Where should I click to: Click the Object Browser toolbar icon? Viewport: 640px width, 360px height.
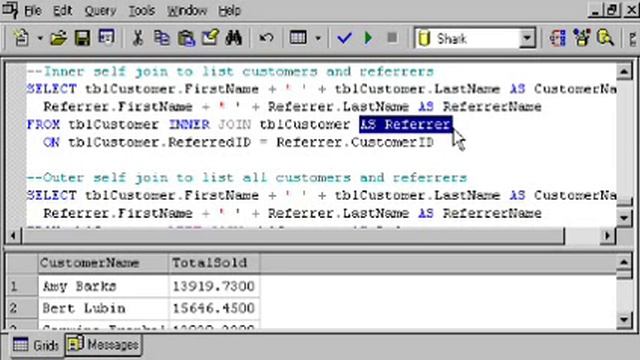pos(582,38)
